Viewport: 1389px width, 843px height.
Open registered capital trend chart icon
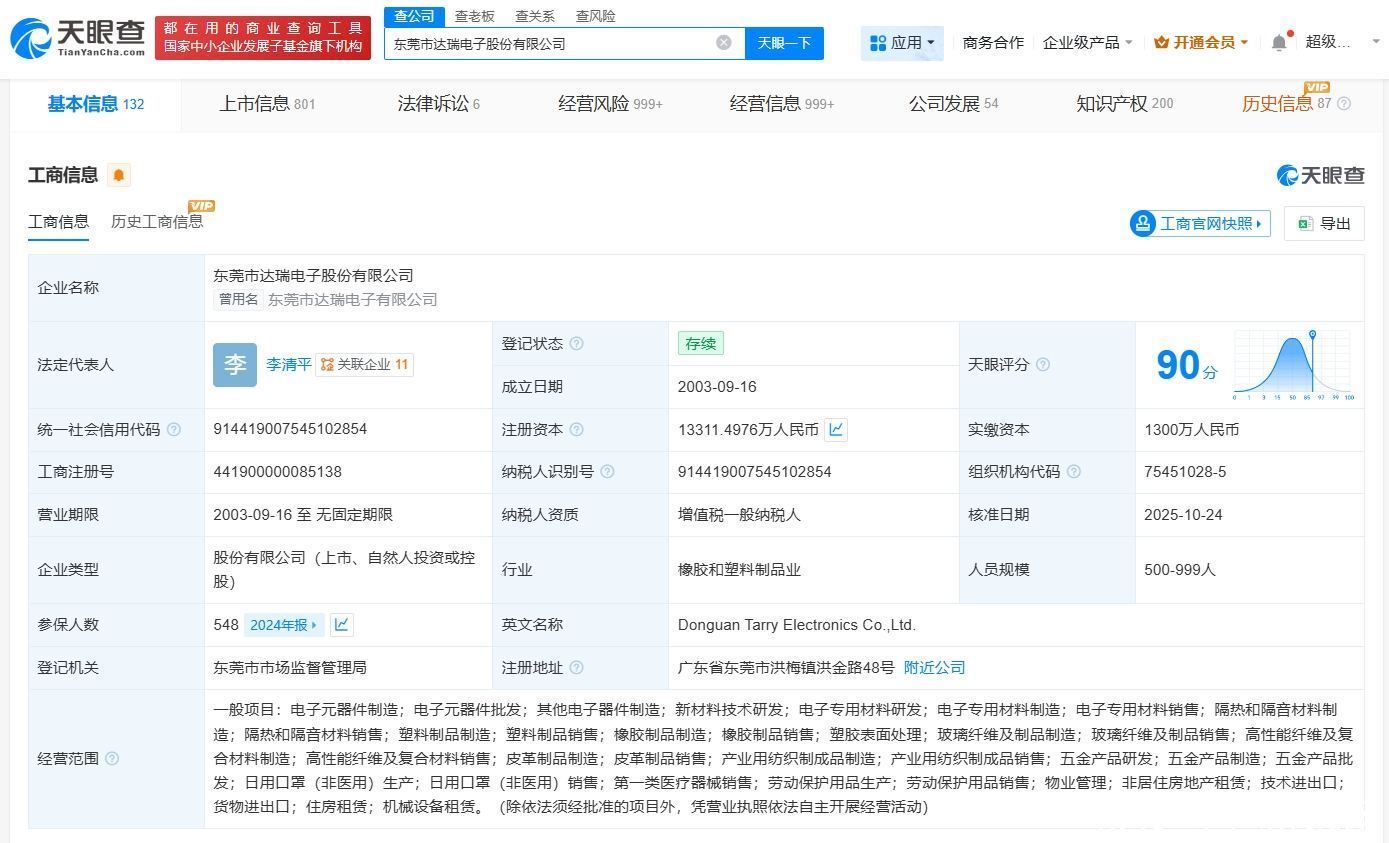pyautogui.click(x=837, y=429)
